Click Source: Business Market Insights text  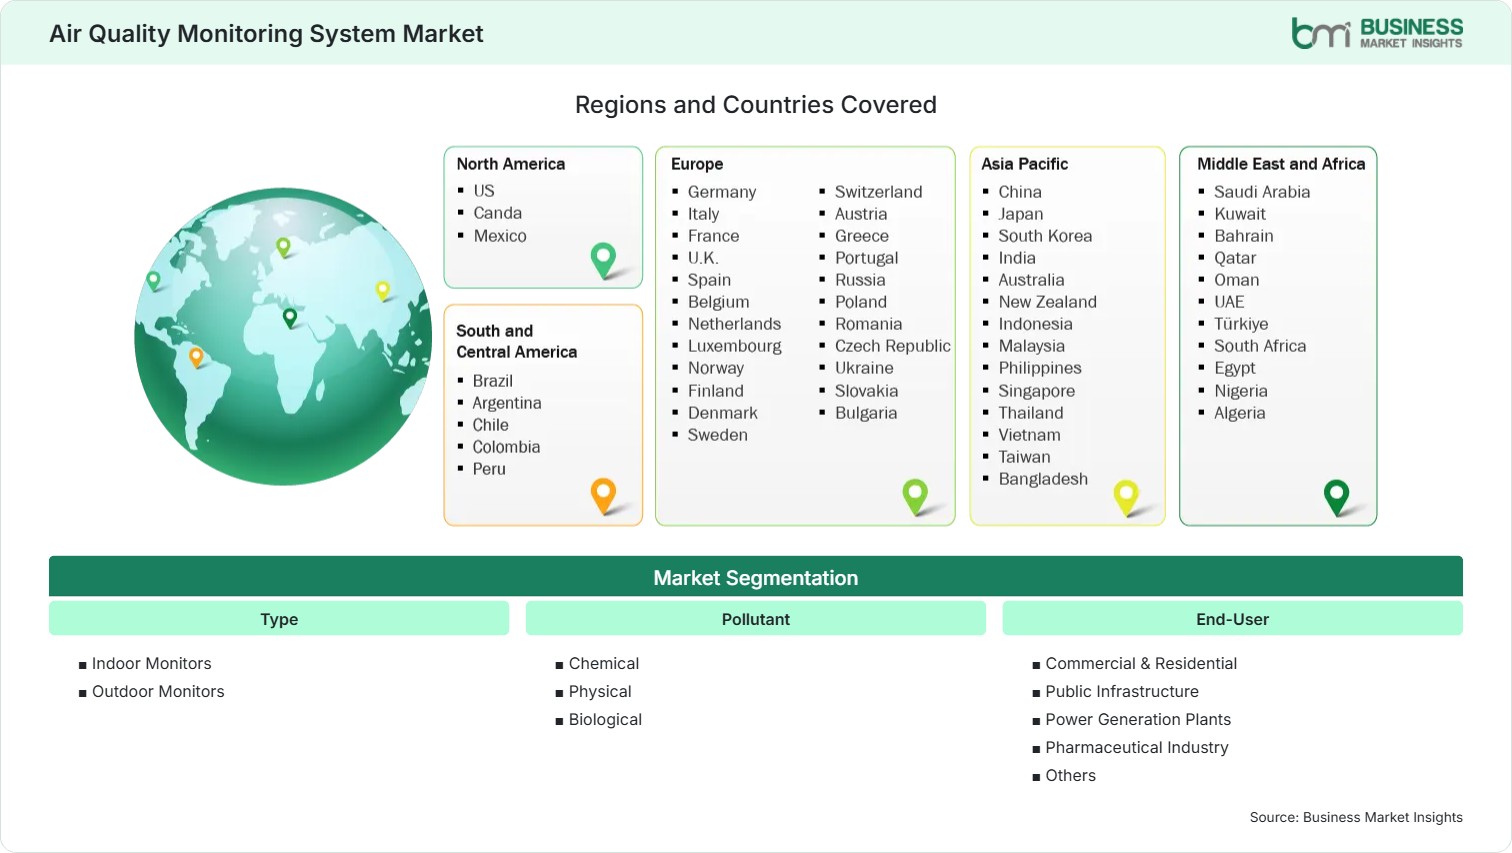point(1356,817)
